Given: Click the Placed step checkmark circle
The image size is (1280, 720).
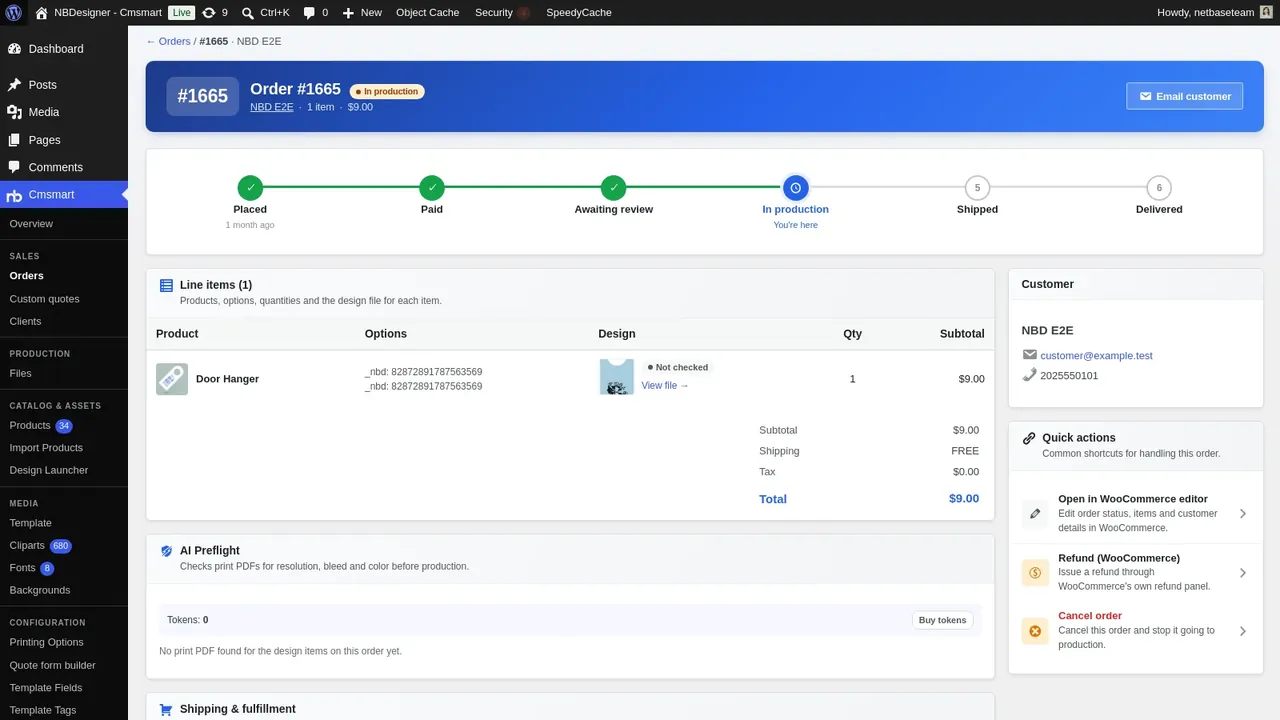Looking at the screenshot, I should pyautogui.click(x=250, y=187).
